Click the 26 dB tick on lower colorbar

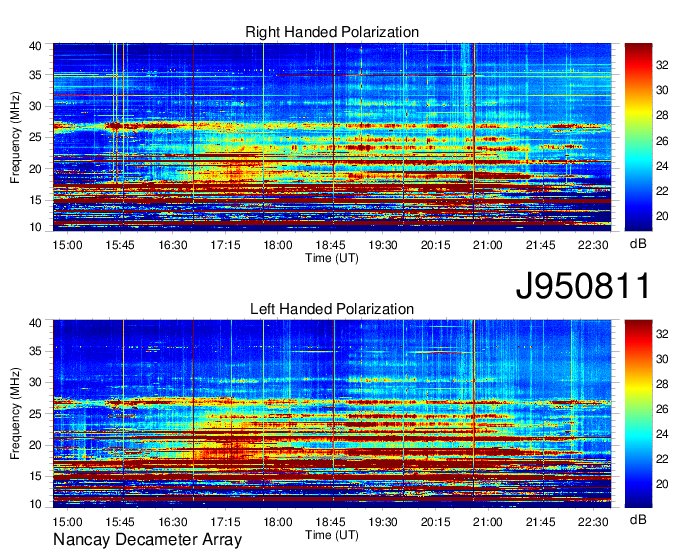tap(662, 409)
